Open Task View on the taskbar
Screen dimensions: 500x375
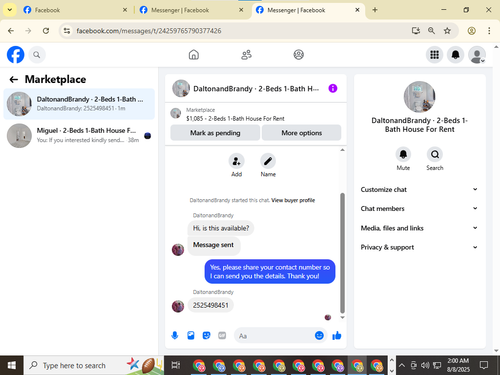point(176,365)
